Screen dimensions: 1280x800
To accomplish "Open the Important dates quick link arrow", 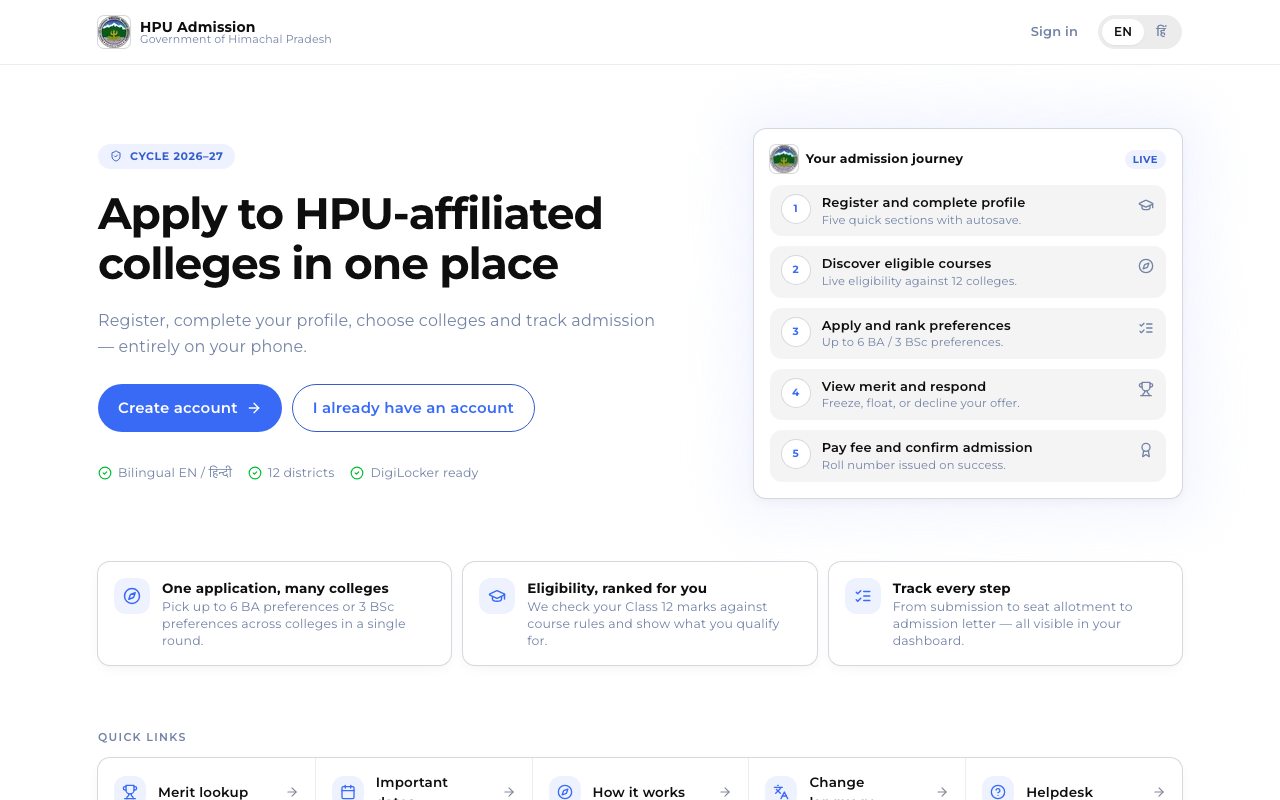I will tap(509, 792).
